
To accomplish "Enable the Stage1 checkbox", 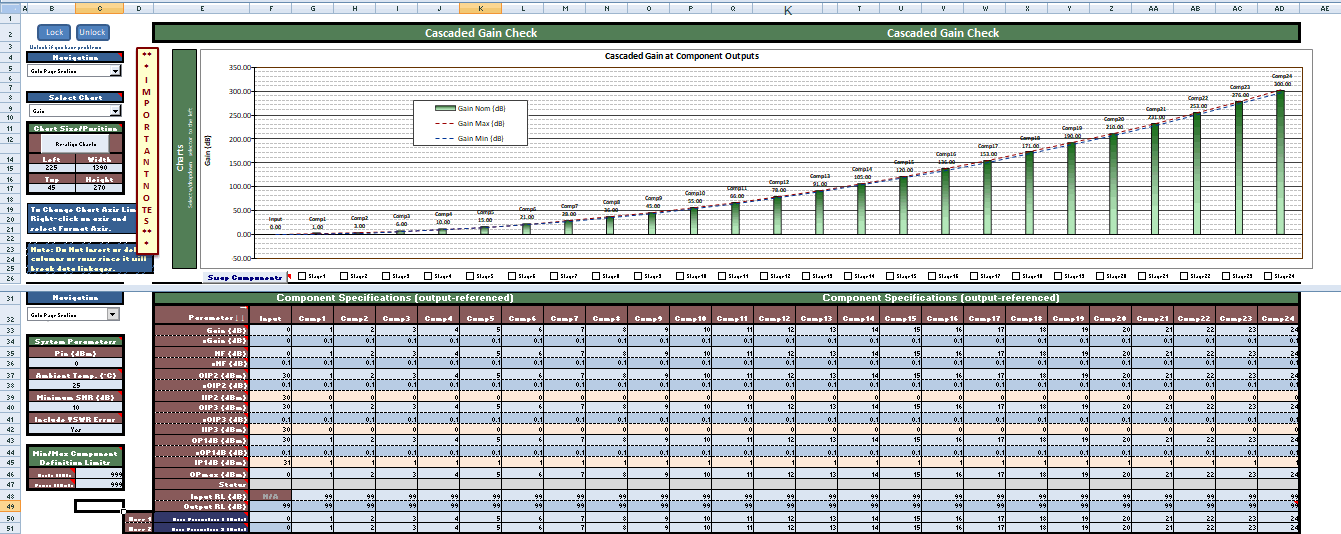I will coord(303,276).
